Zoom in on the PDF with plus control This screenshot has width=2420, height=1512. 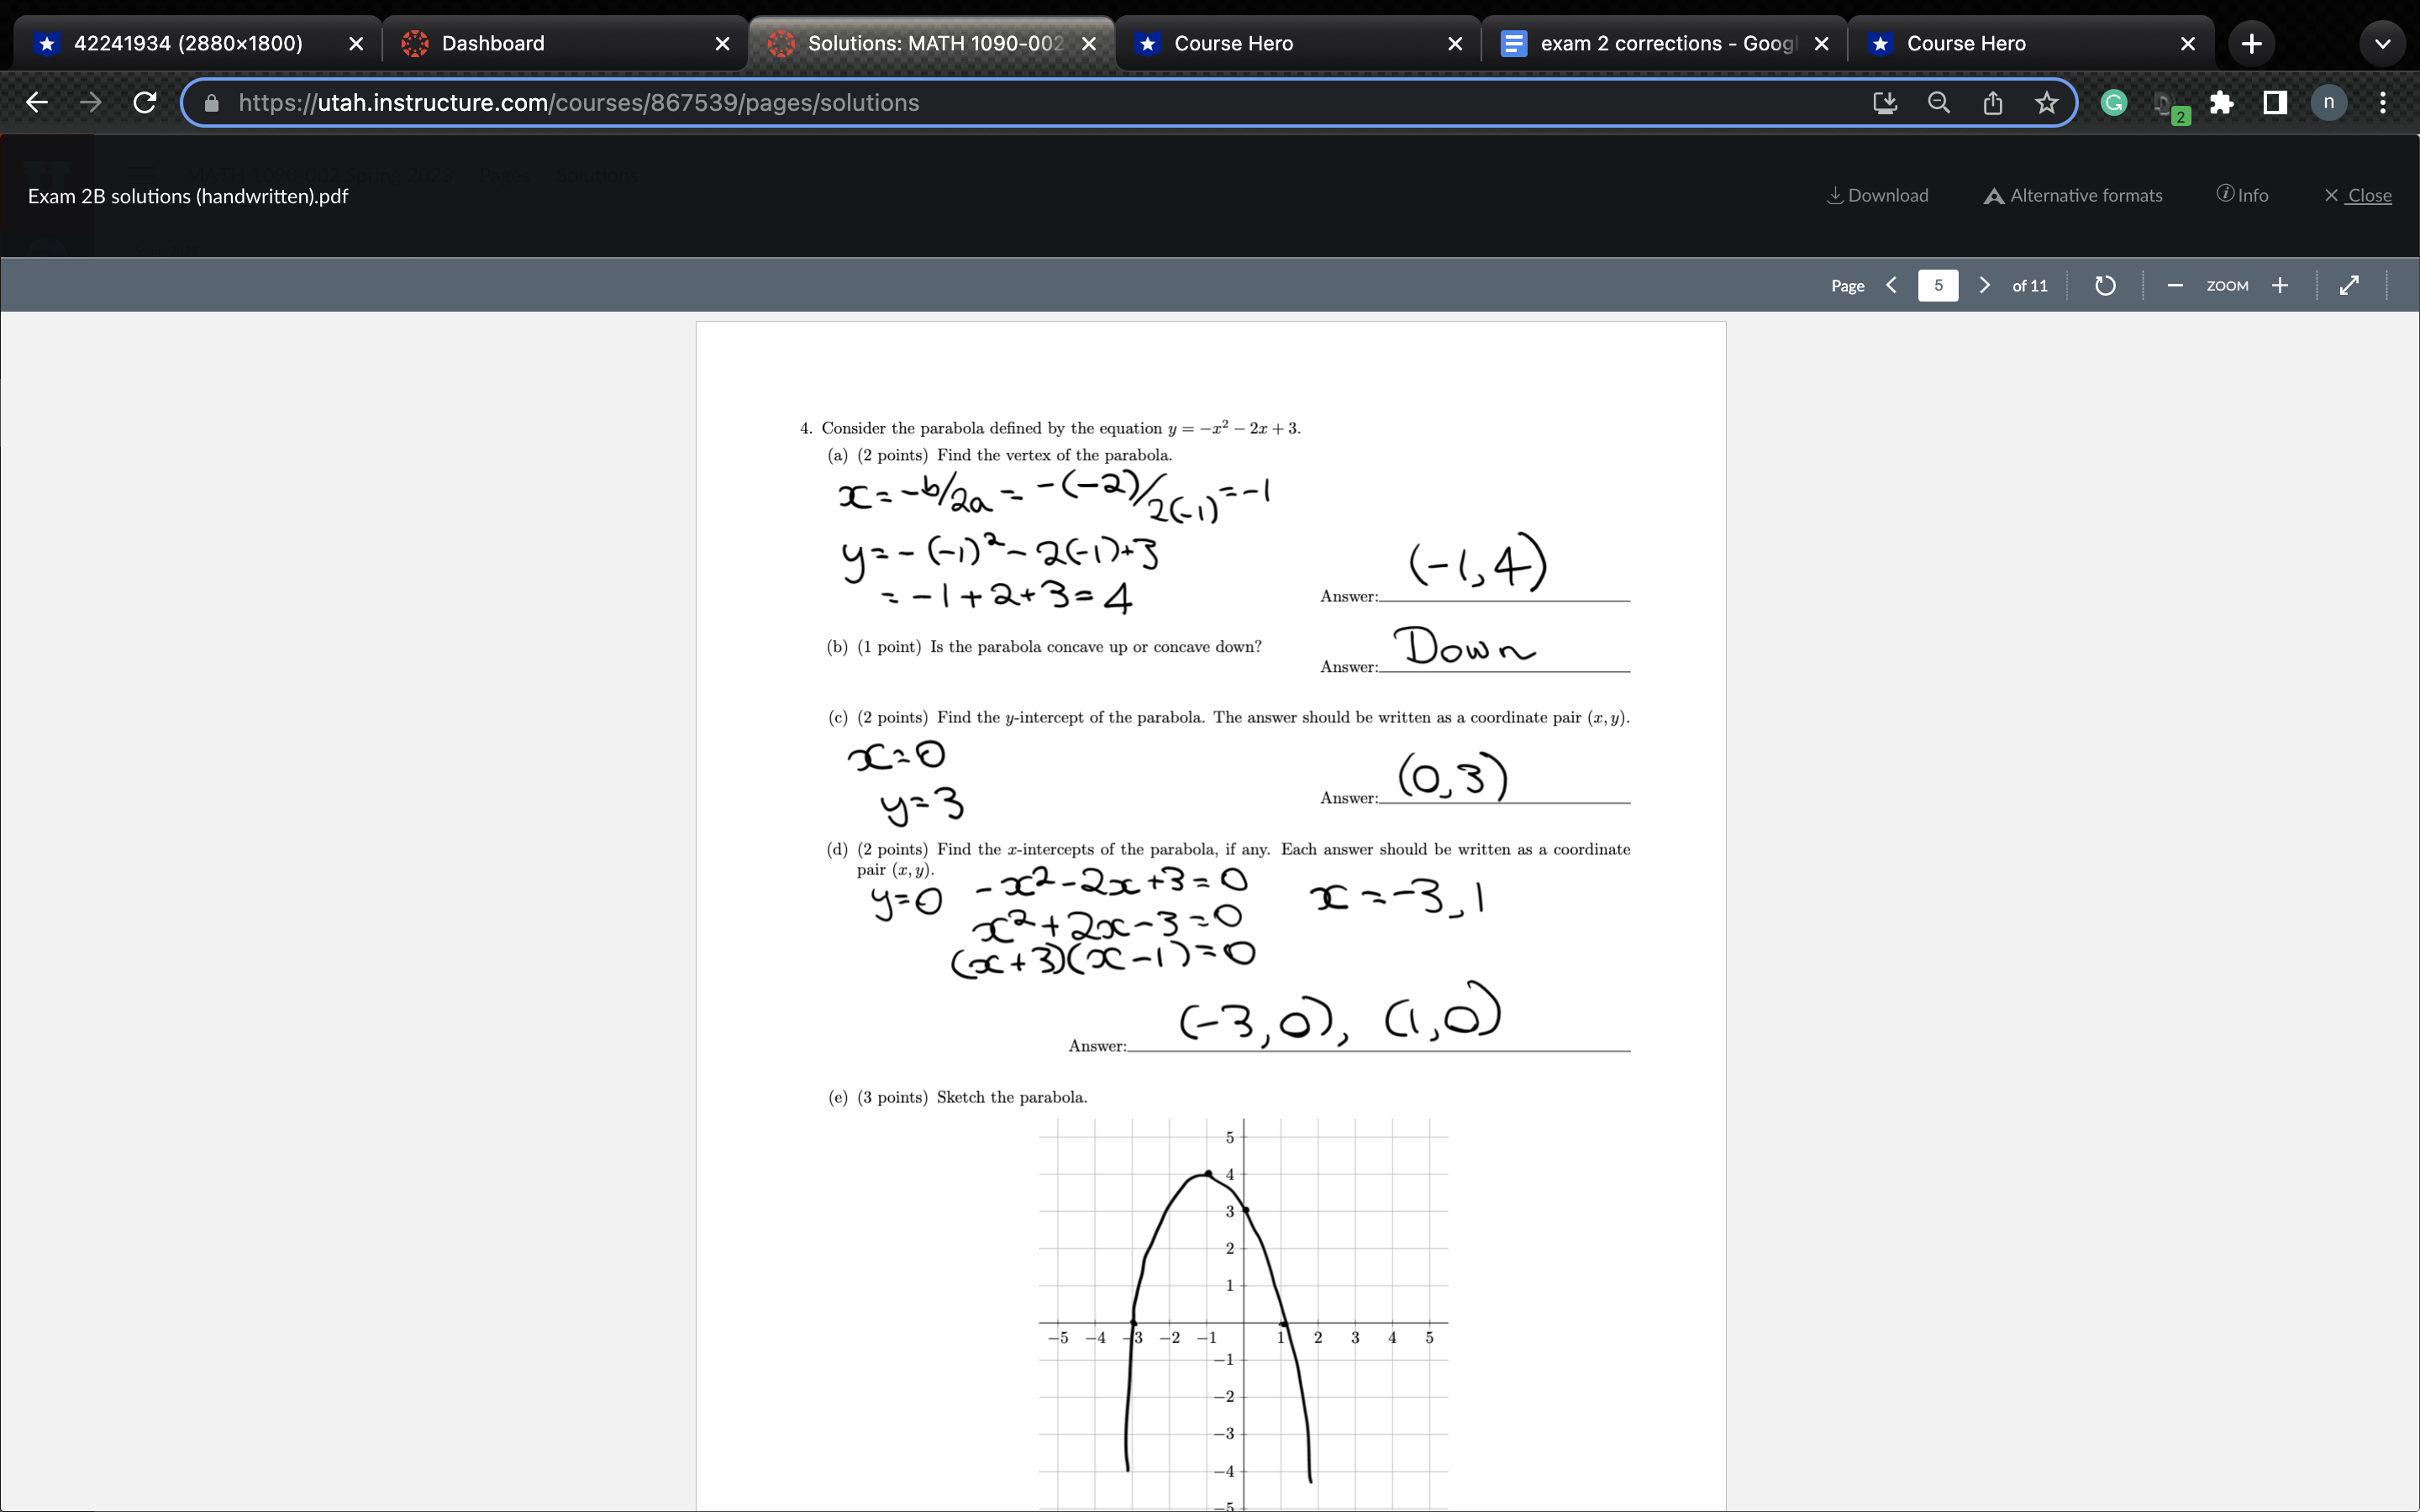coord(2281,285)
